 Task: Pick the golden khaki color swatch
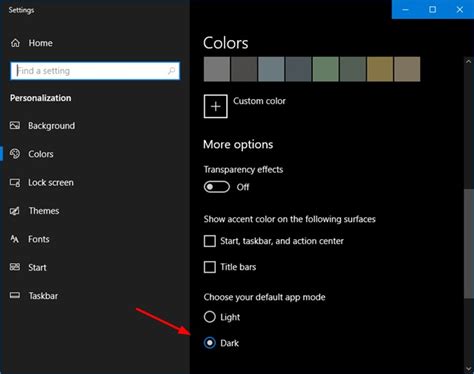point(380,69)
